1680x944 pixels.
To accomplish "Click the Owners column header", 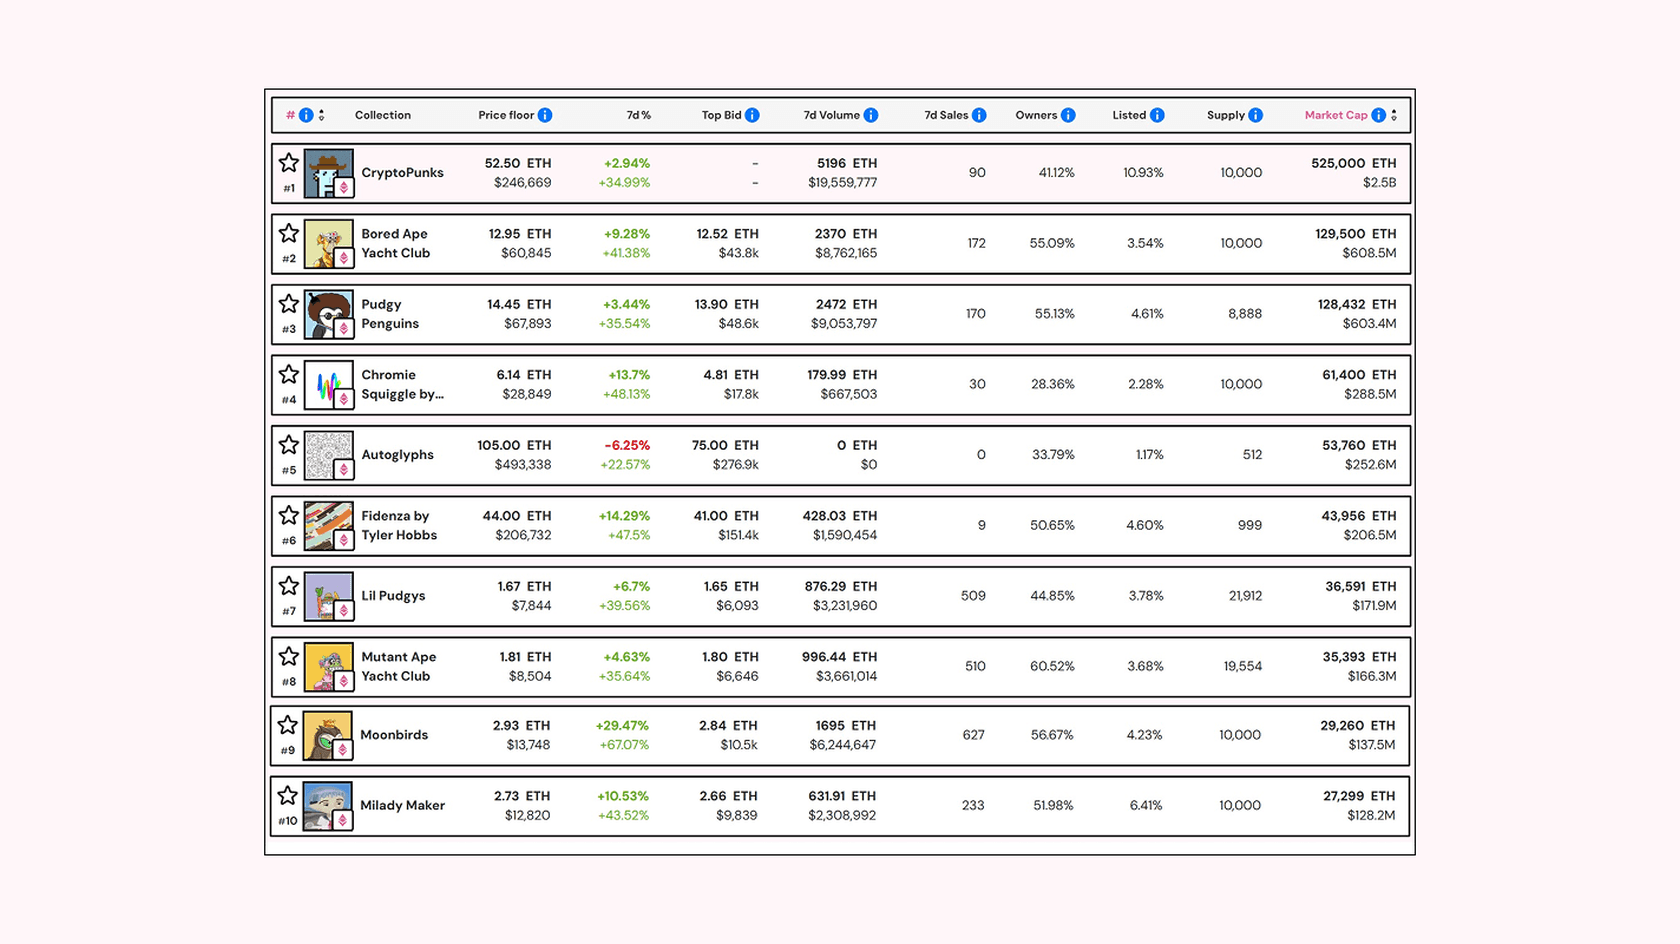I will [x=1036, y=115].
